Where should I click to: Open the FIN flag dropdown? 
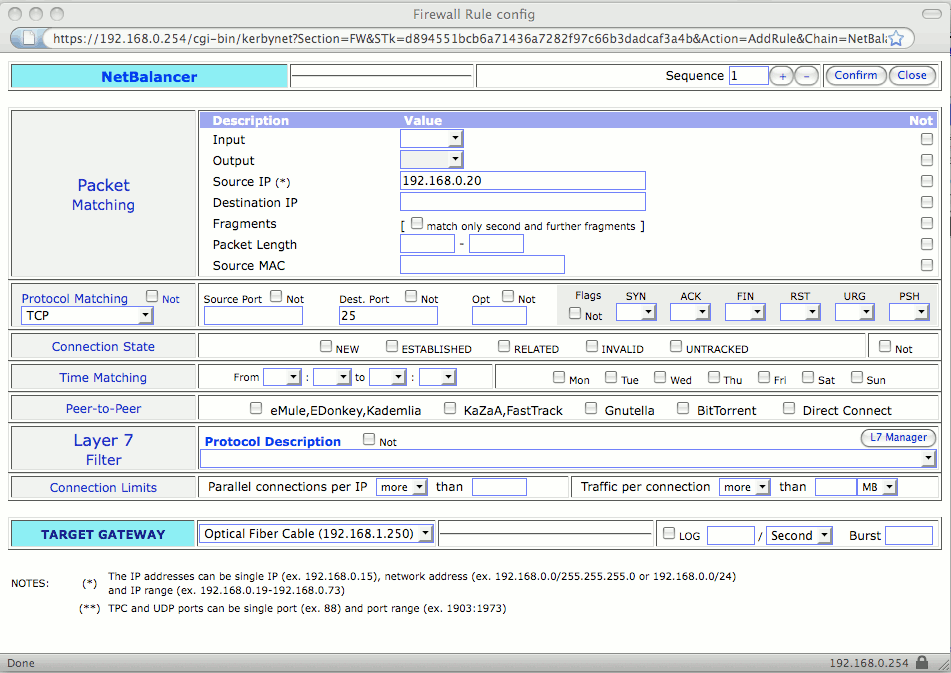745,312
